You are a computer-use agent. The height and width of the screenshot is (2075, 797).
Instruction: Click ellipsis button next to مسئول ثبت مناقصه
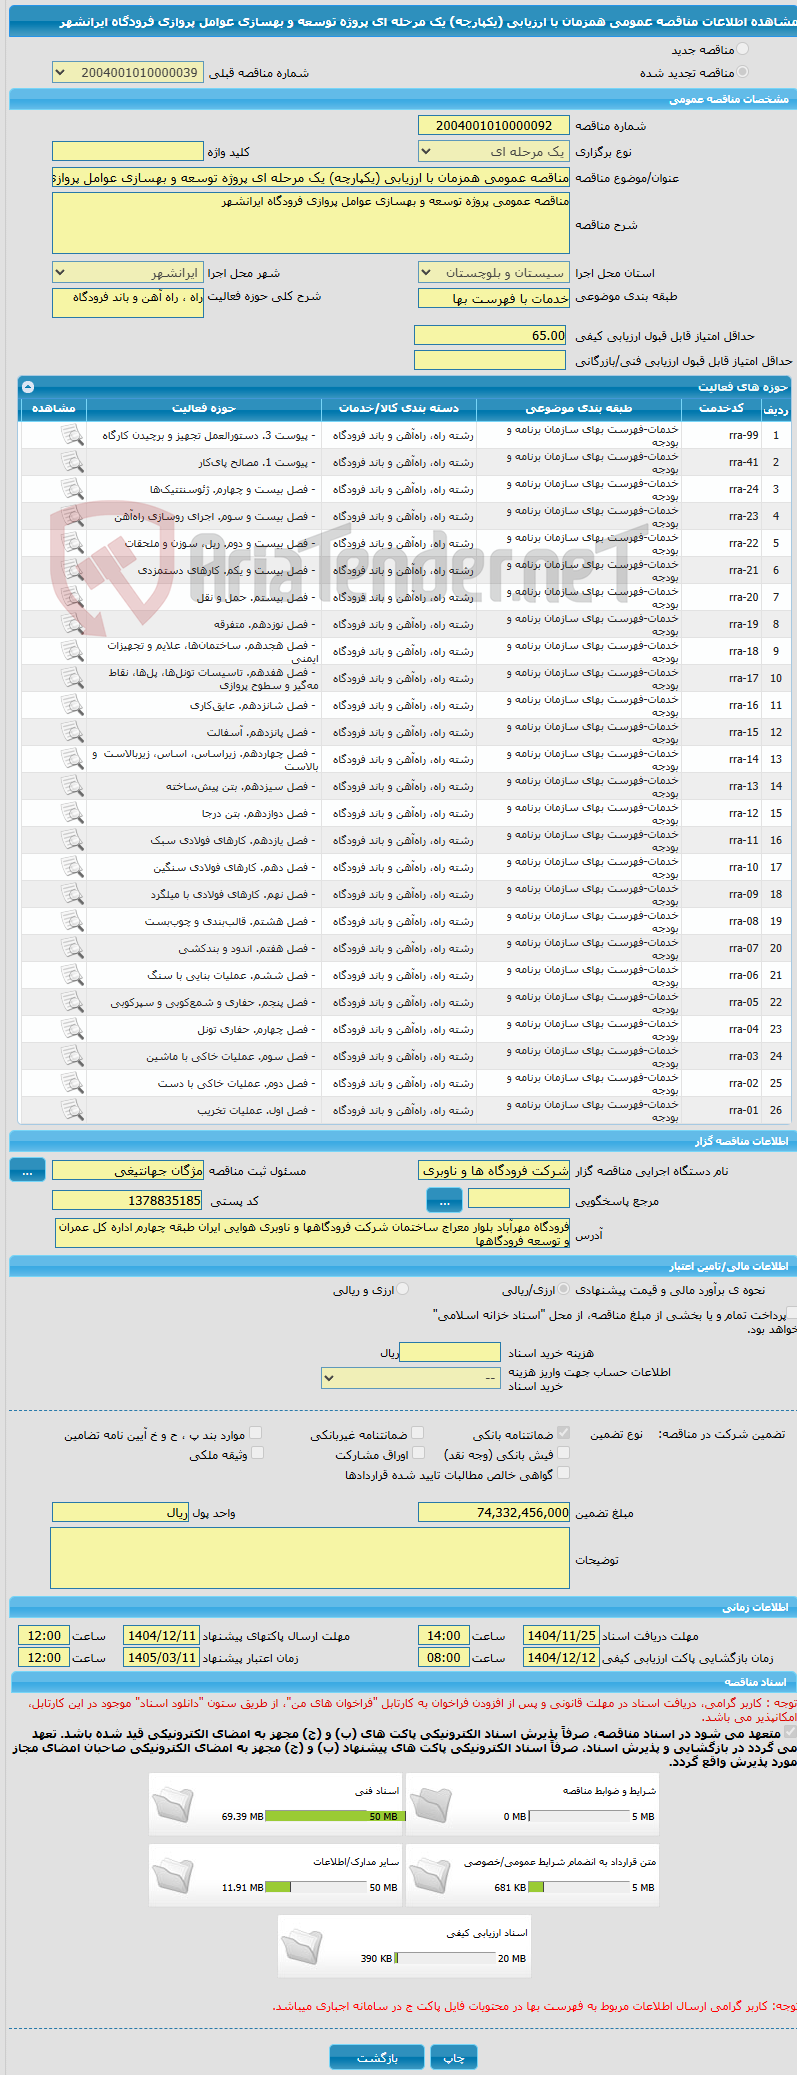(27, 1170)
